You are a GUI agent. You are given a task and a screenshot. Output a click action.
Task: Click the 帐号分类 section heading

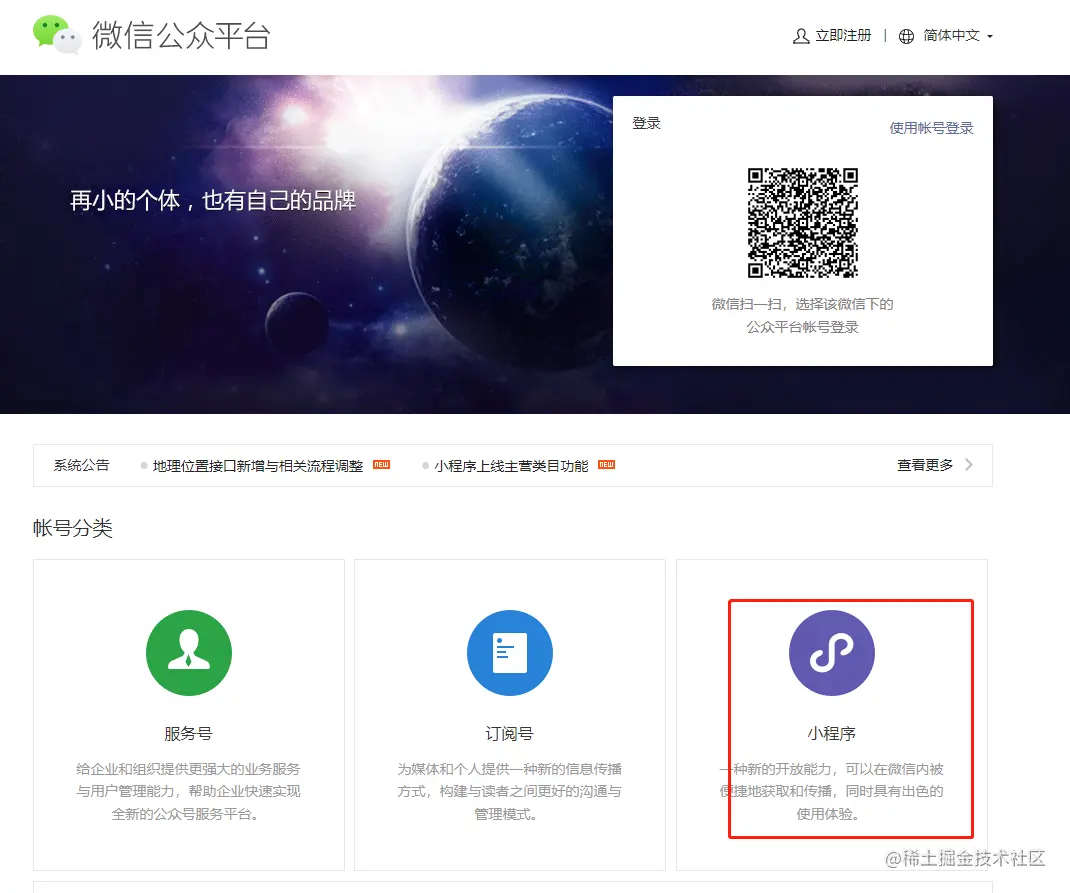(x=72, y=528)
